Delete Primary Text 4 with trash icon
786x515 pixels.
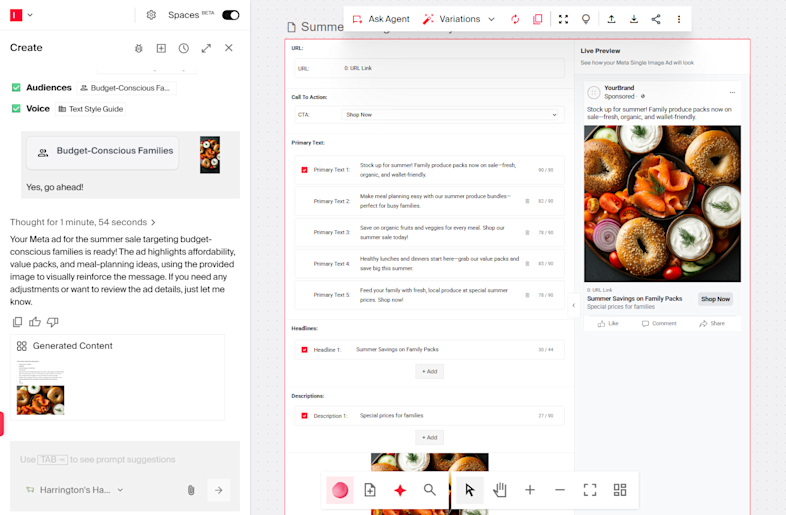point(527,264)
